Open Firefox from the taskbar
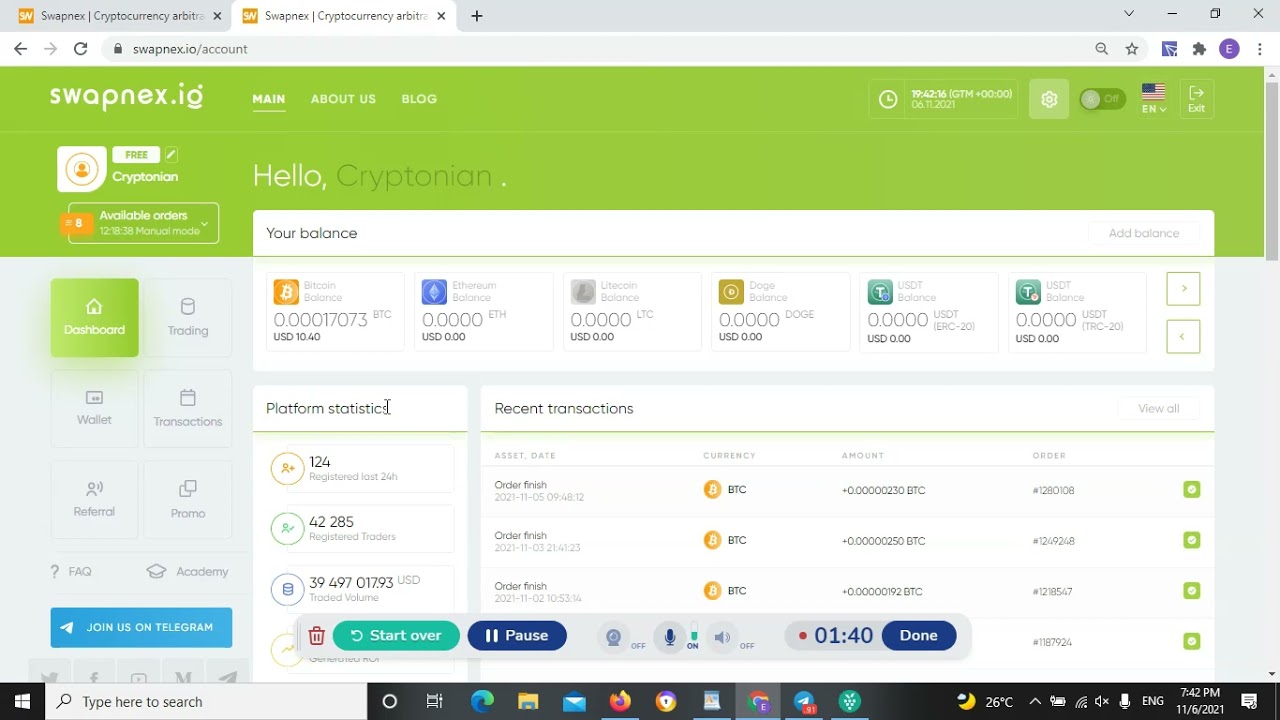This screenshot has height=720, width=1280. (620, 701)
